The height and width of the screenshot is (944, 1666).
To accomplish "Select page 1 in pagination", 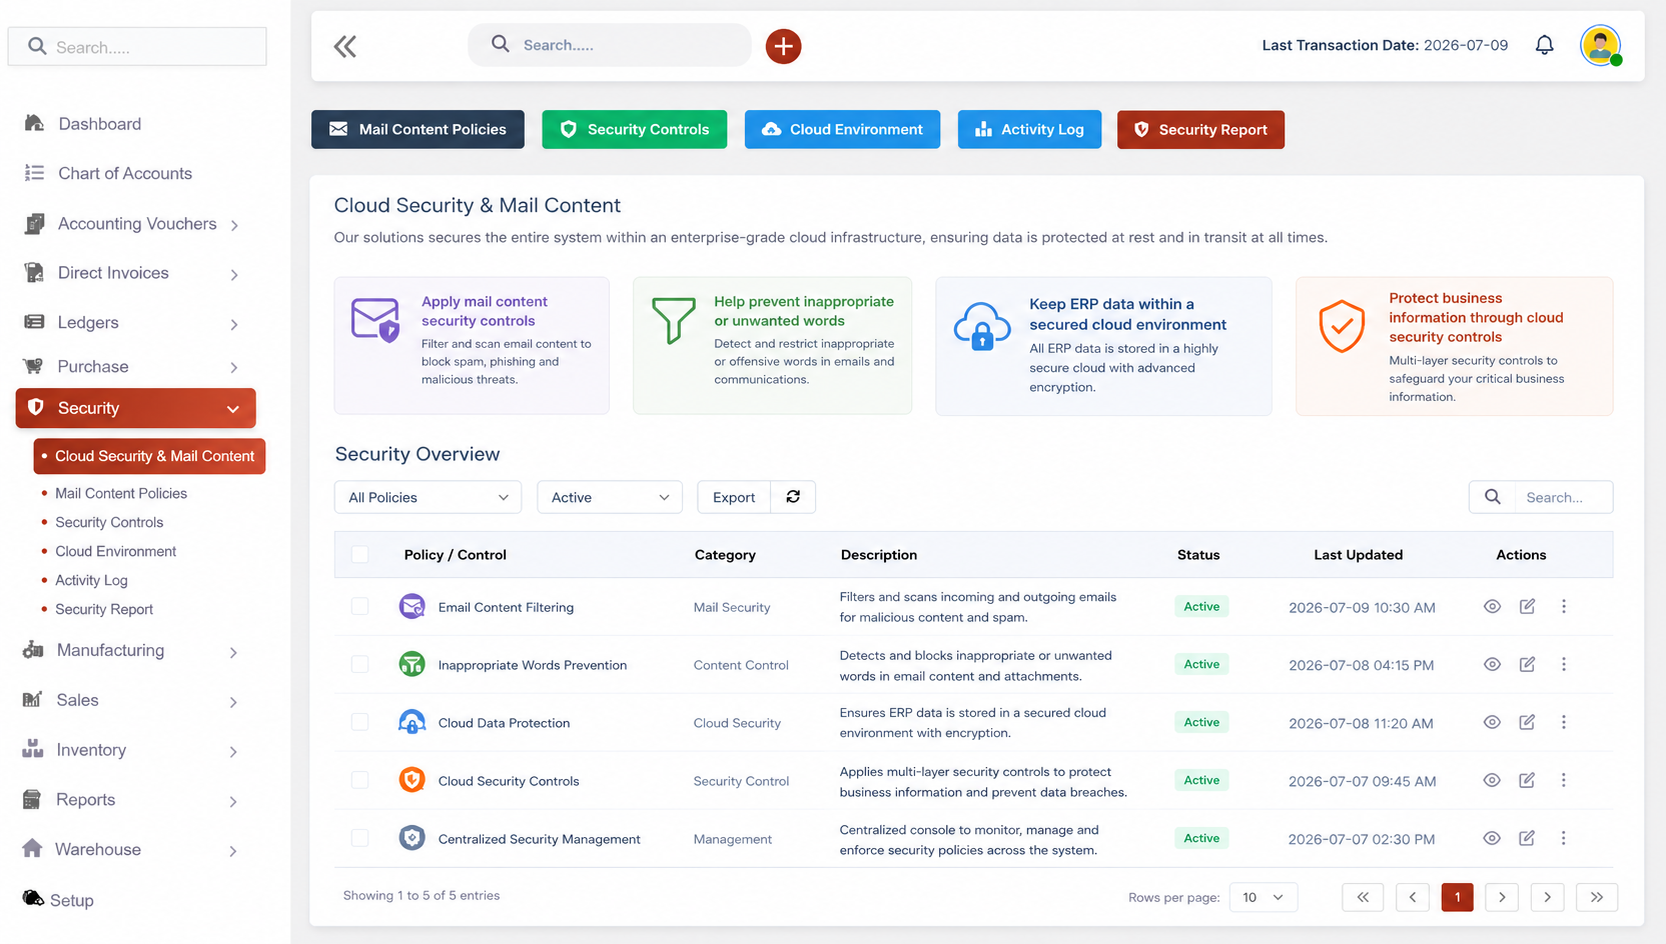I will pos(1457,897).
